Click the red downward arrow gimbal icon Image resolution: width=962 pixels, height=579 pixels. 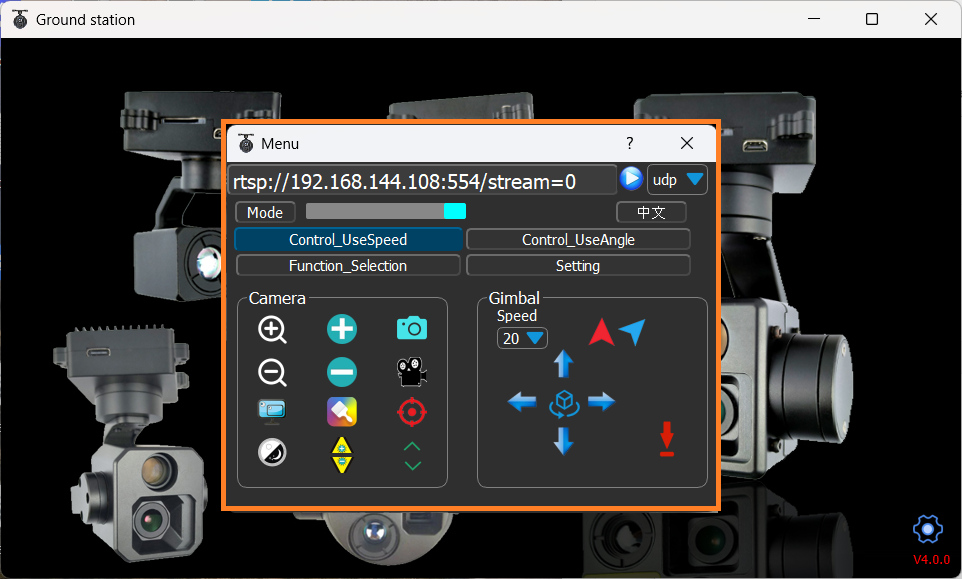coord(667,440)
